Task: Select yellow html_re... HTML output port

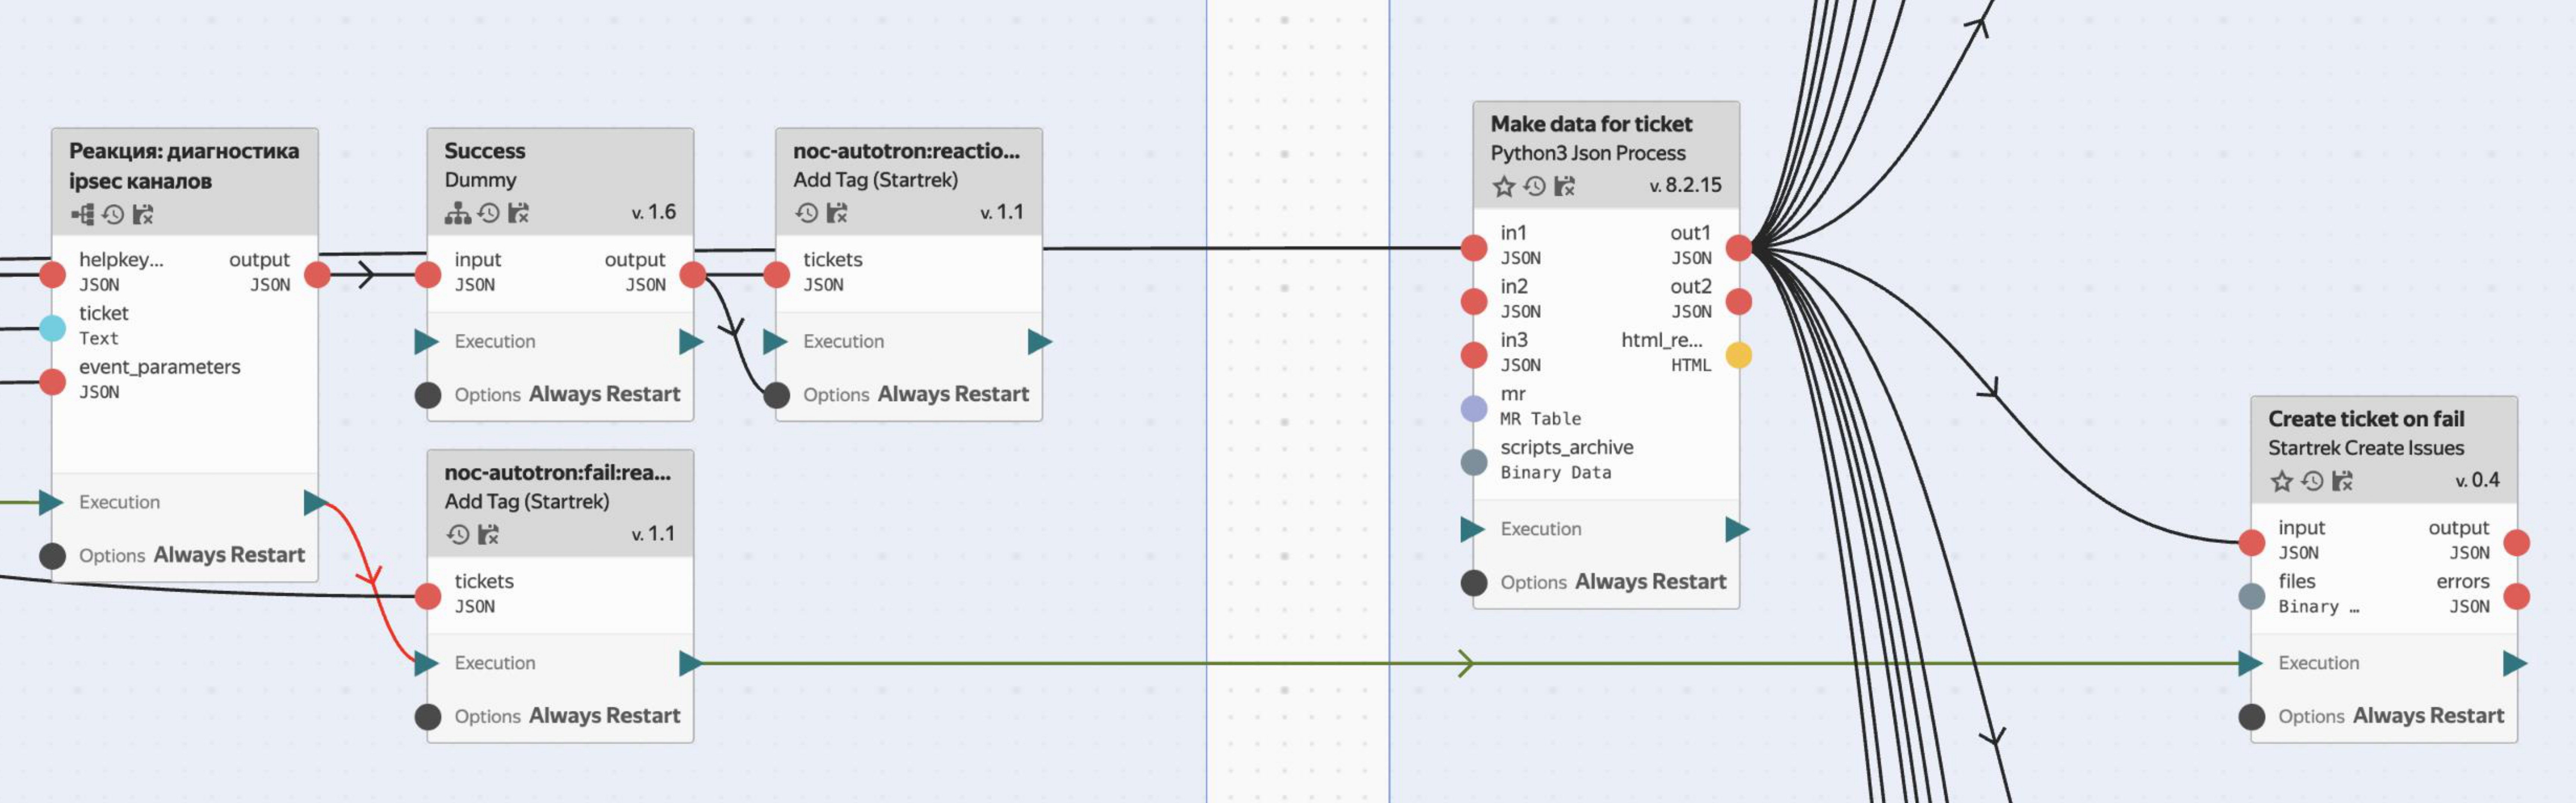Action: point(1739,355)
